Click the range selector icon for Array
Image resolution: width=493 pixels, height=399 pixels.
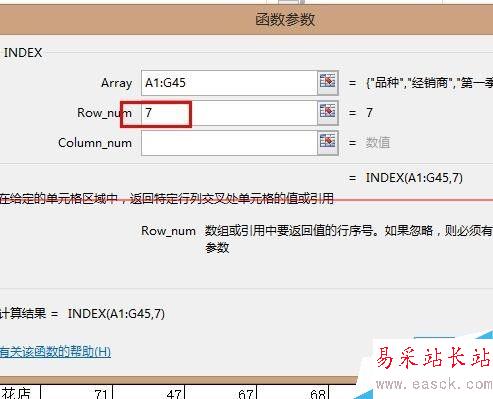(x=328, y=83)
